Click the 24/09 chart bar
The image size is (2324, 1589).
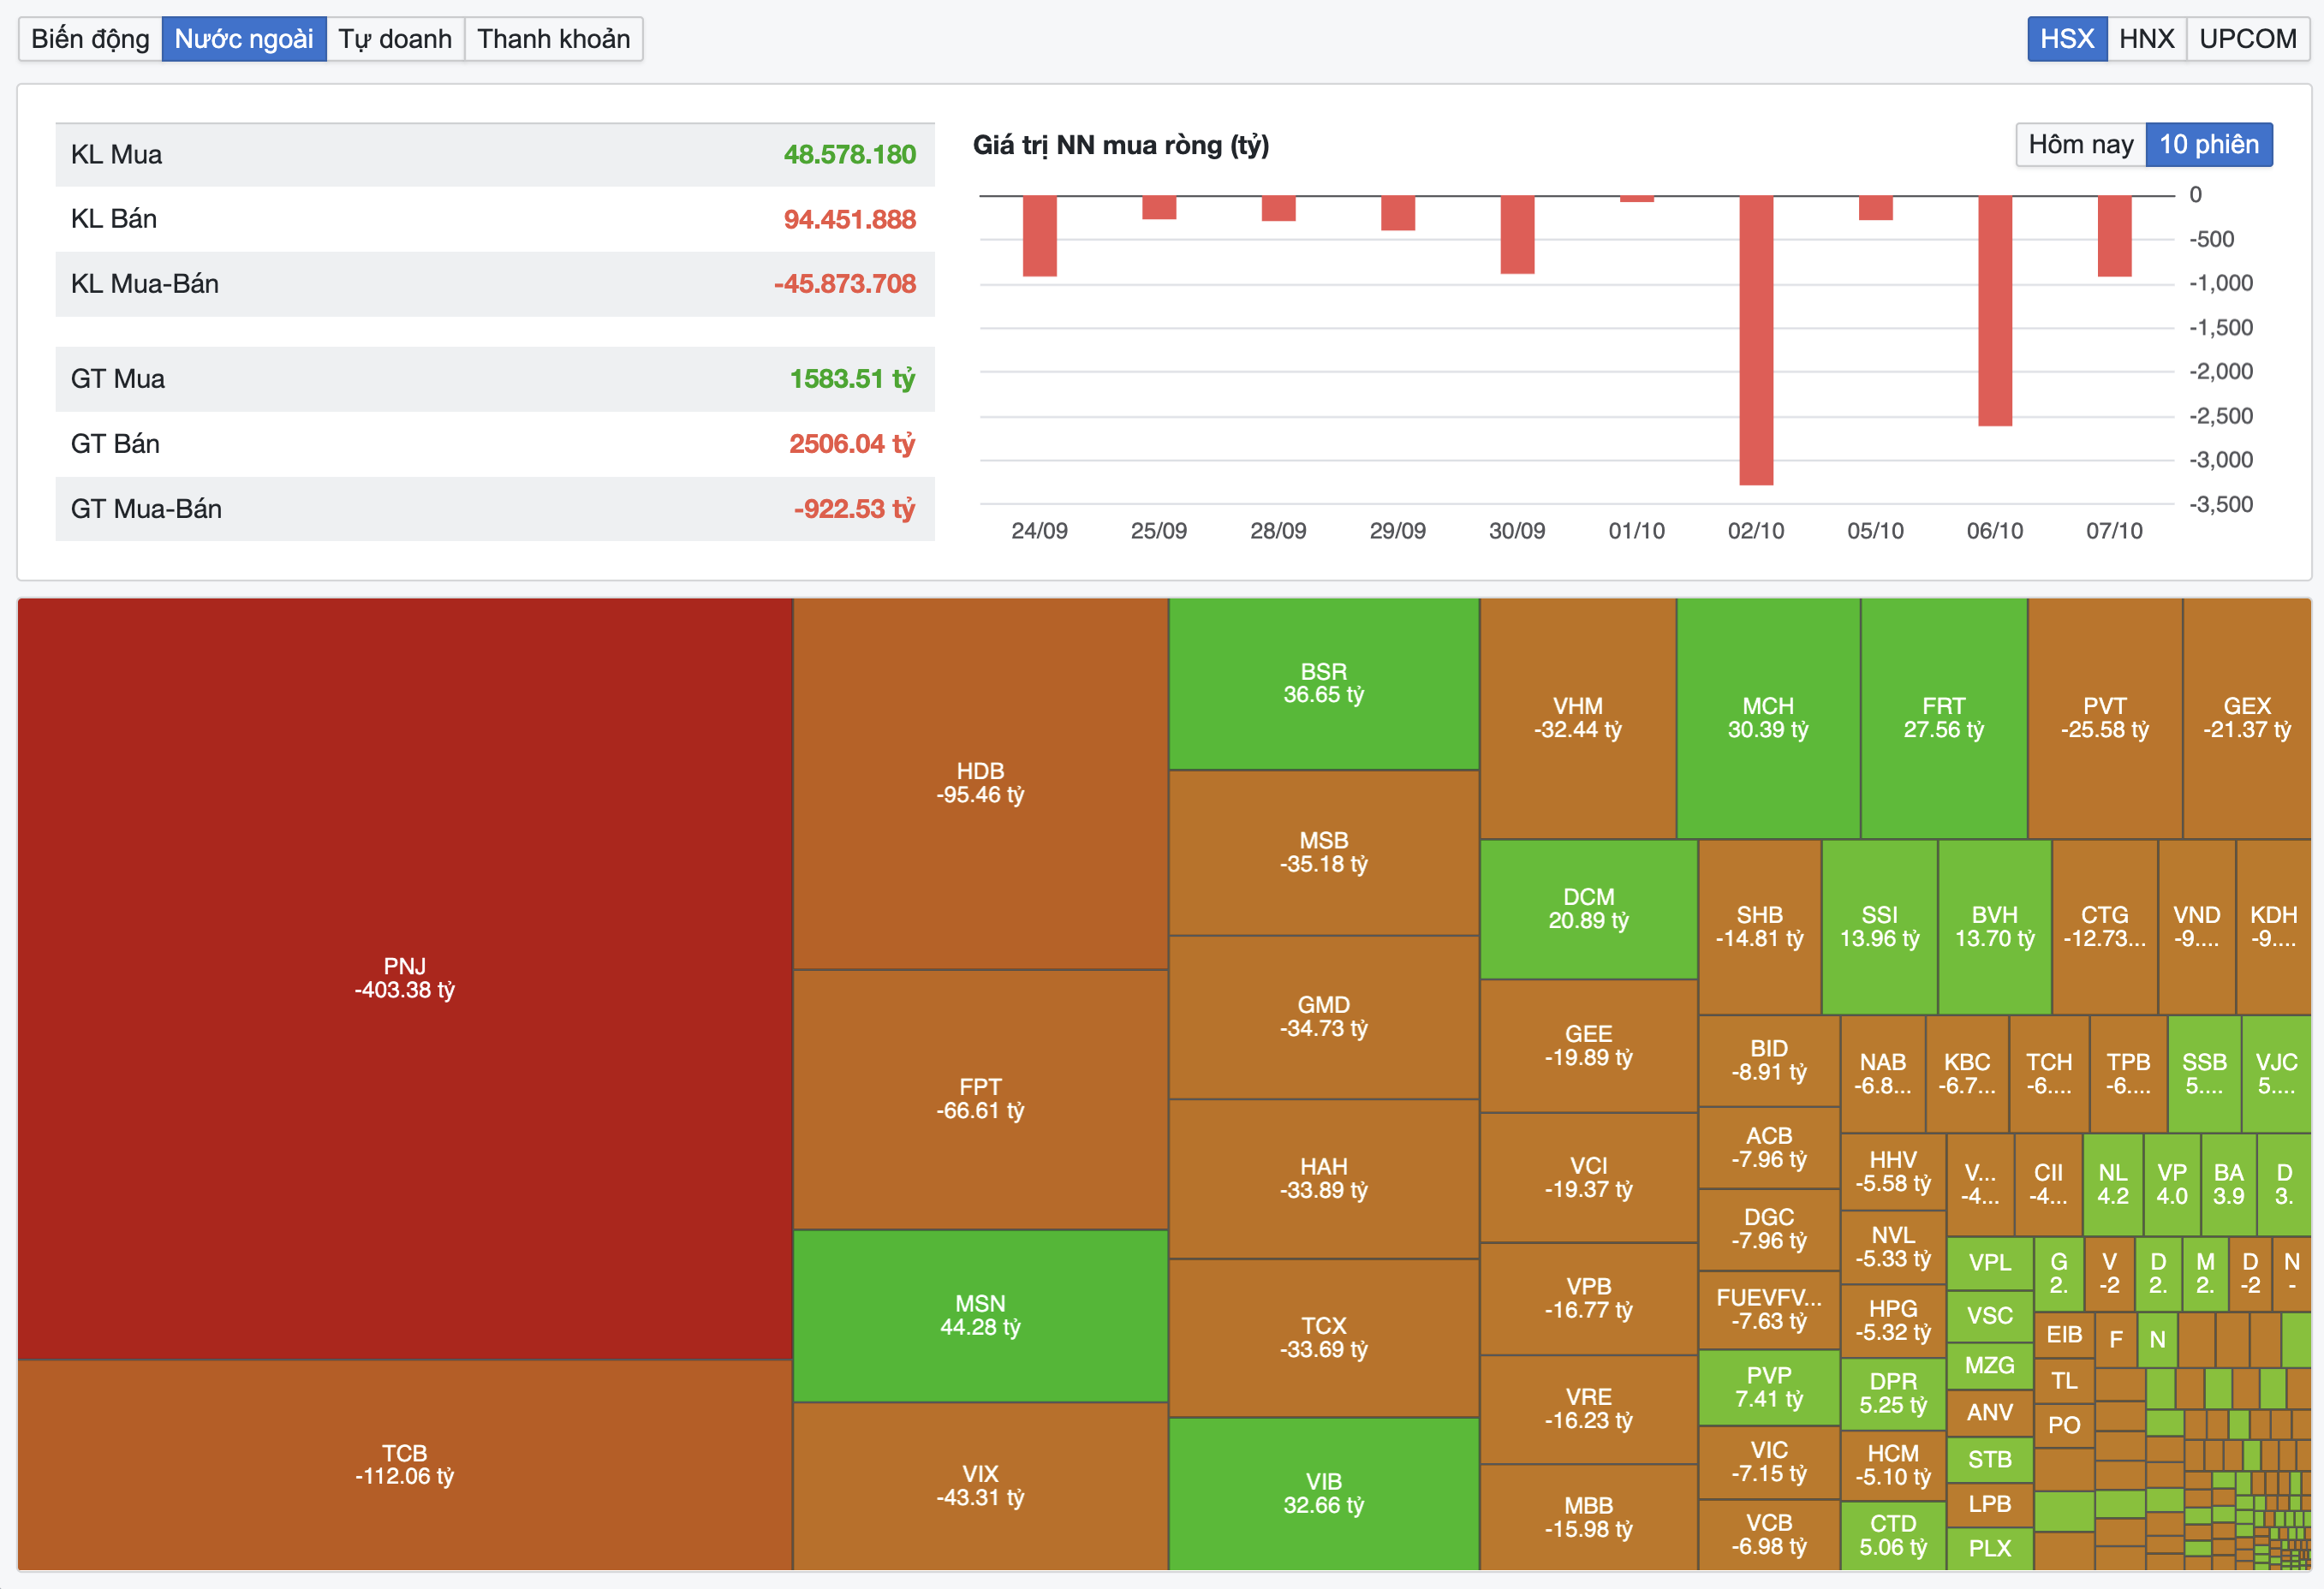(1040, 236)
